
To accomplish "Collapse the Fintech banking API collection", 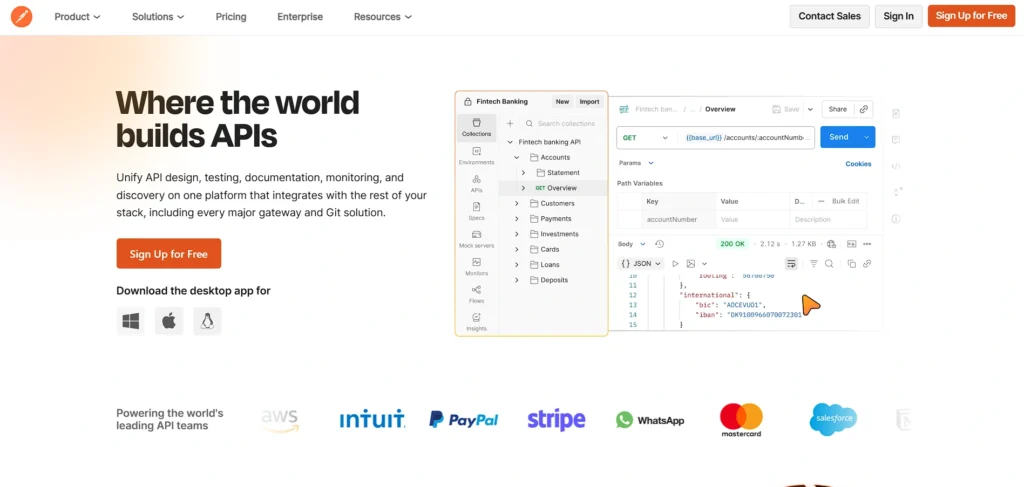I will click(510, 142).
